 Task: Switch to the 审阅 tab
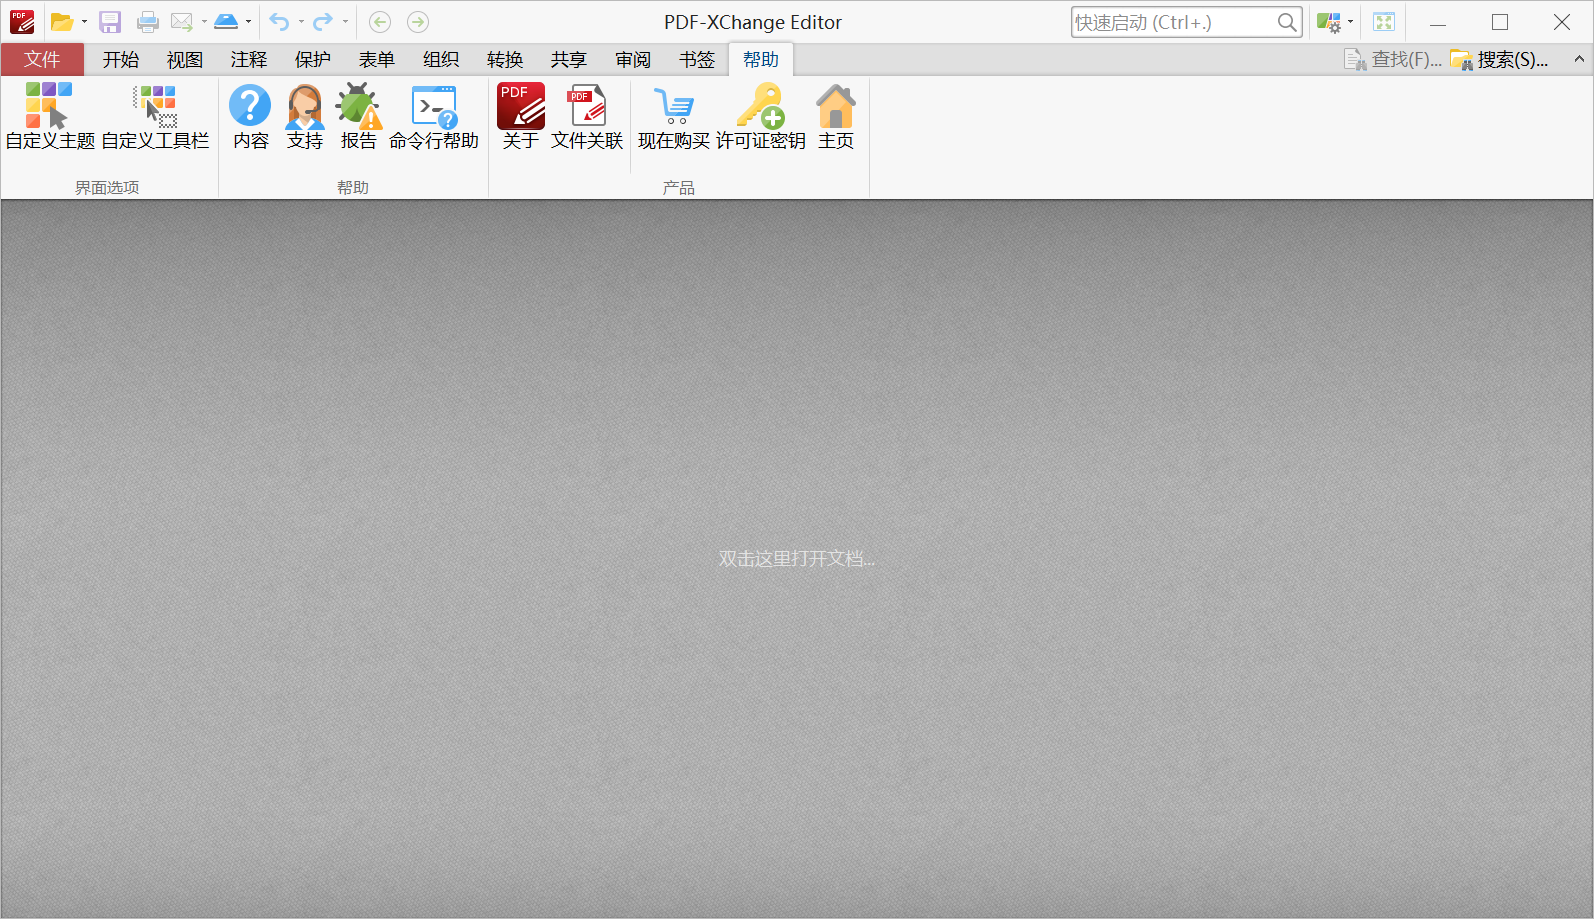point(633,60)
